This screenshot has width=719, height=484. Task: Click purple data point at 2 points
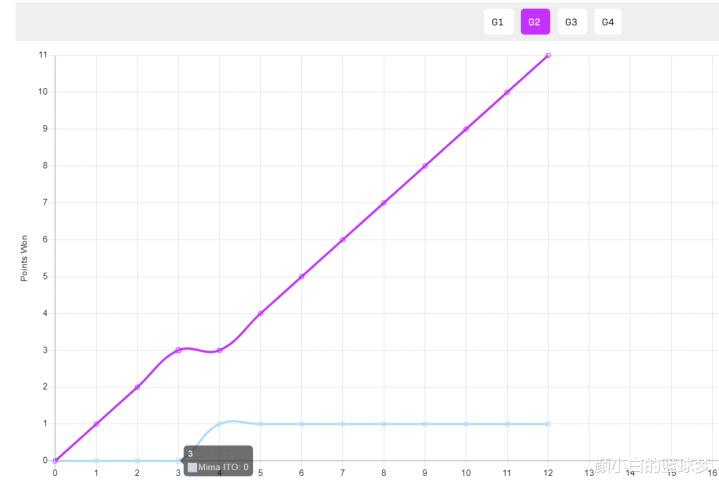(x=137, y=387)
